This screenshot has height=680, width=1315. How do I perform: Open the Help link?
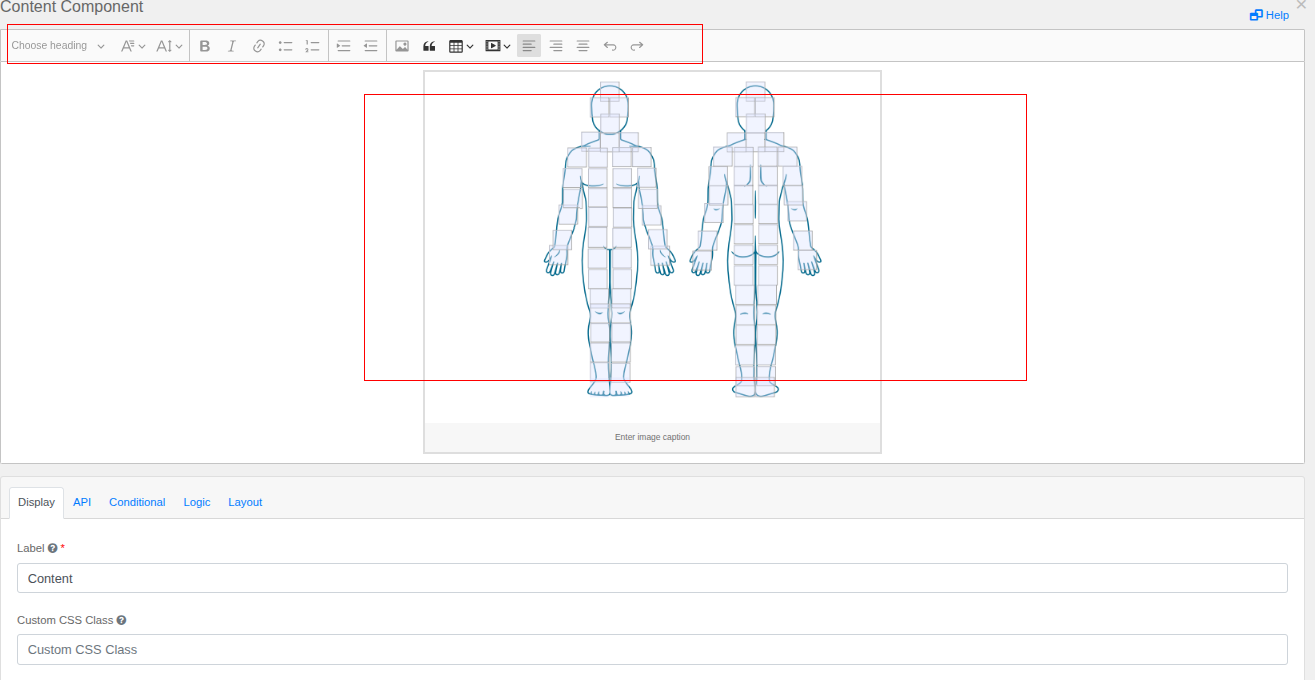(1270, 15)
